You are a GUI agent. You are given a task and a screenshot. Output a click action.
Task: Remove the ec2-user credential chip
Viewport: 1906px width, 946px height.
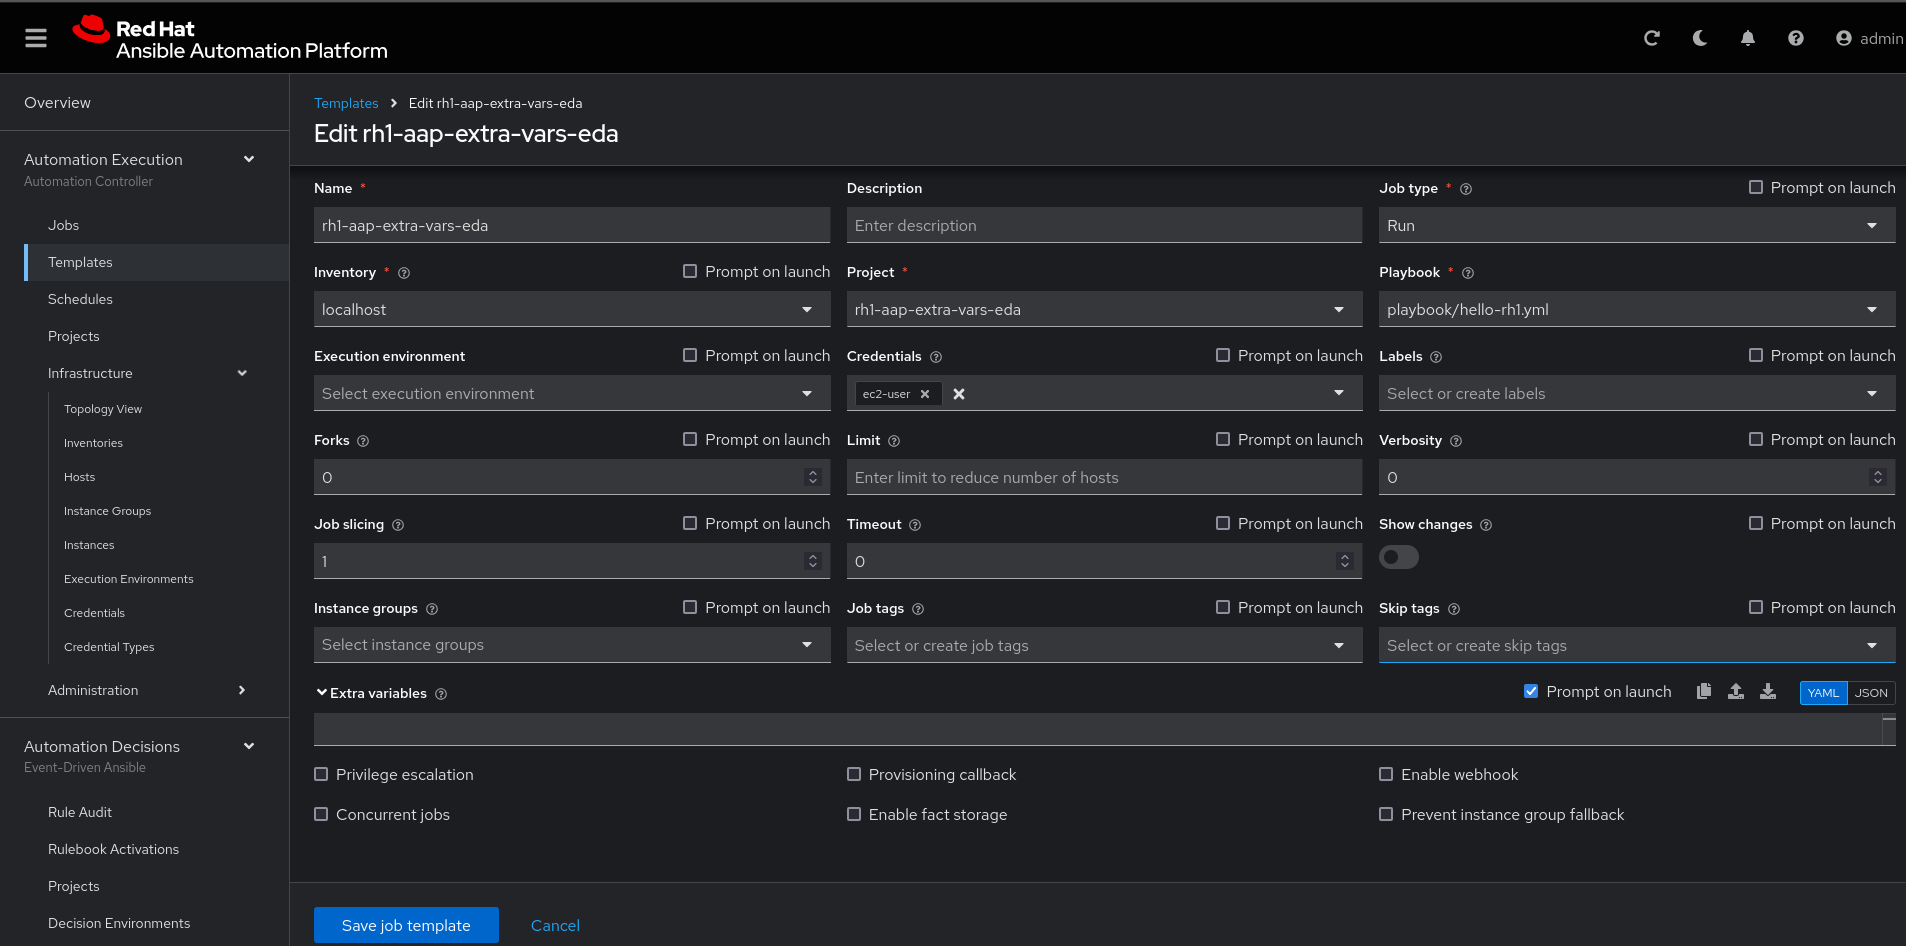point(925,394)
